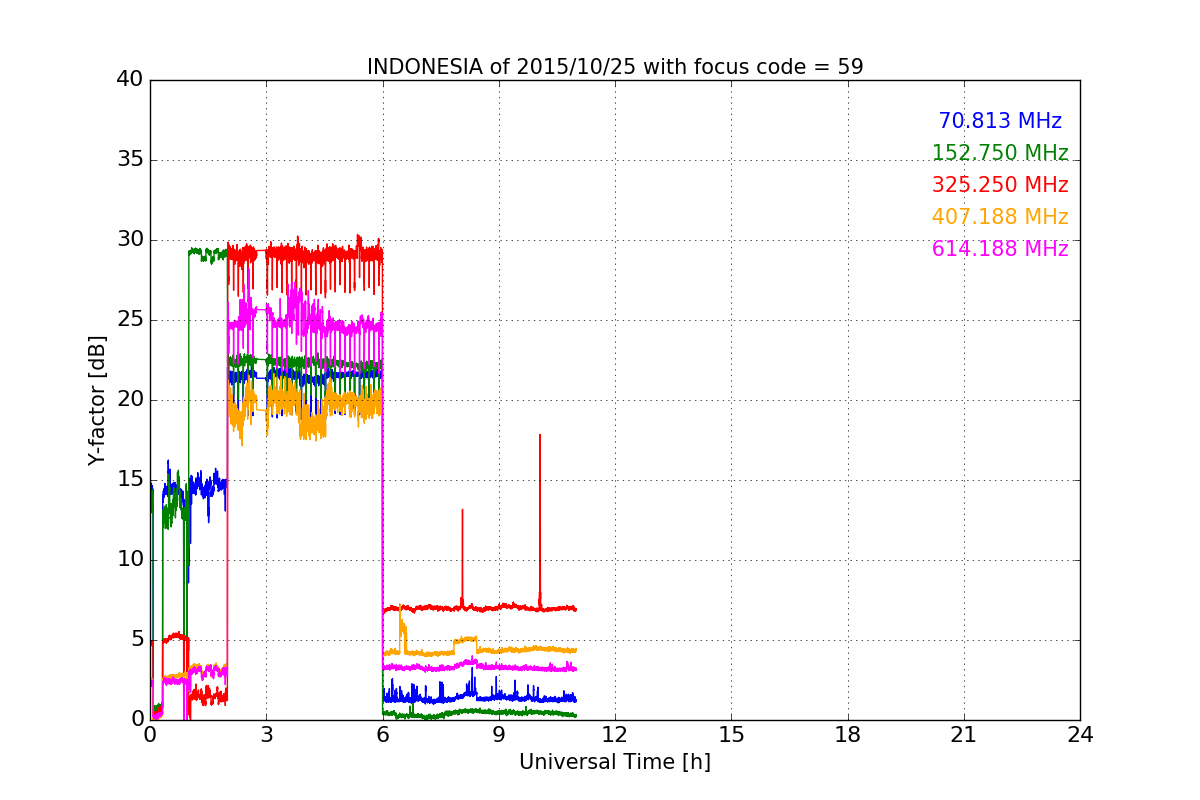Click the x-axis tick label 21

(964, 734)
